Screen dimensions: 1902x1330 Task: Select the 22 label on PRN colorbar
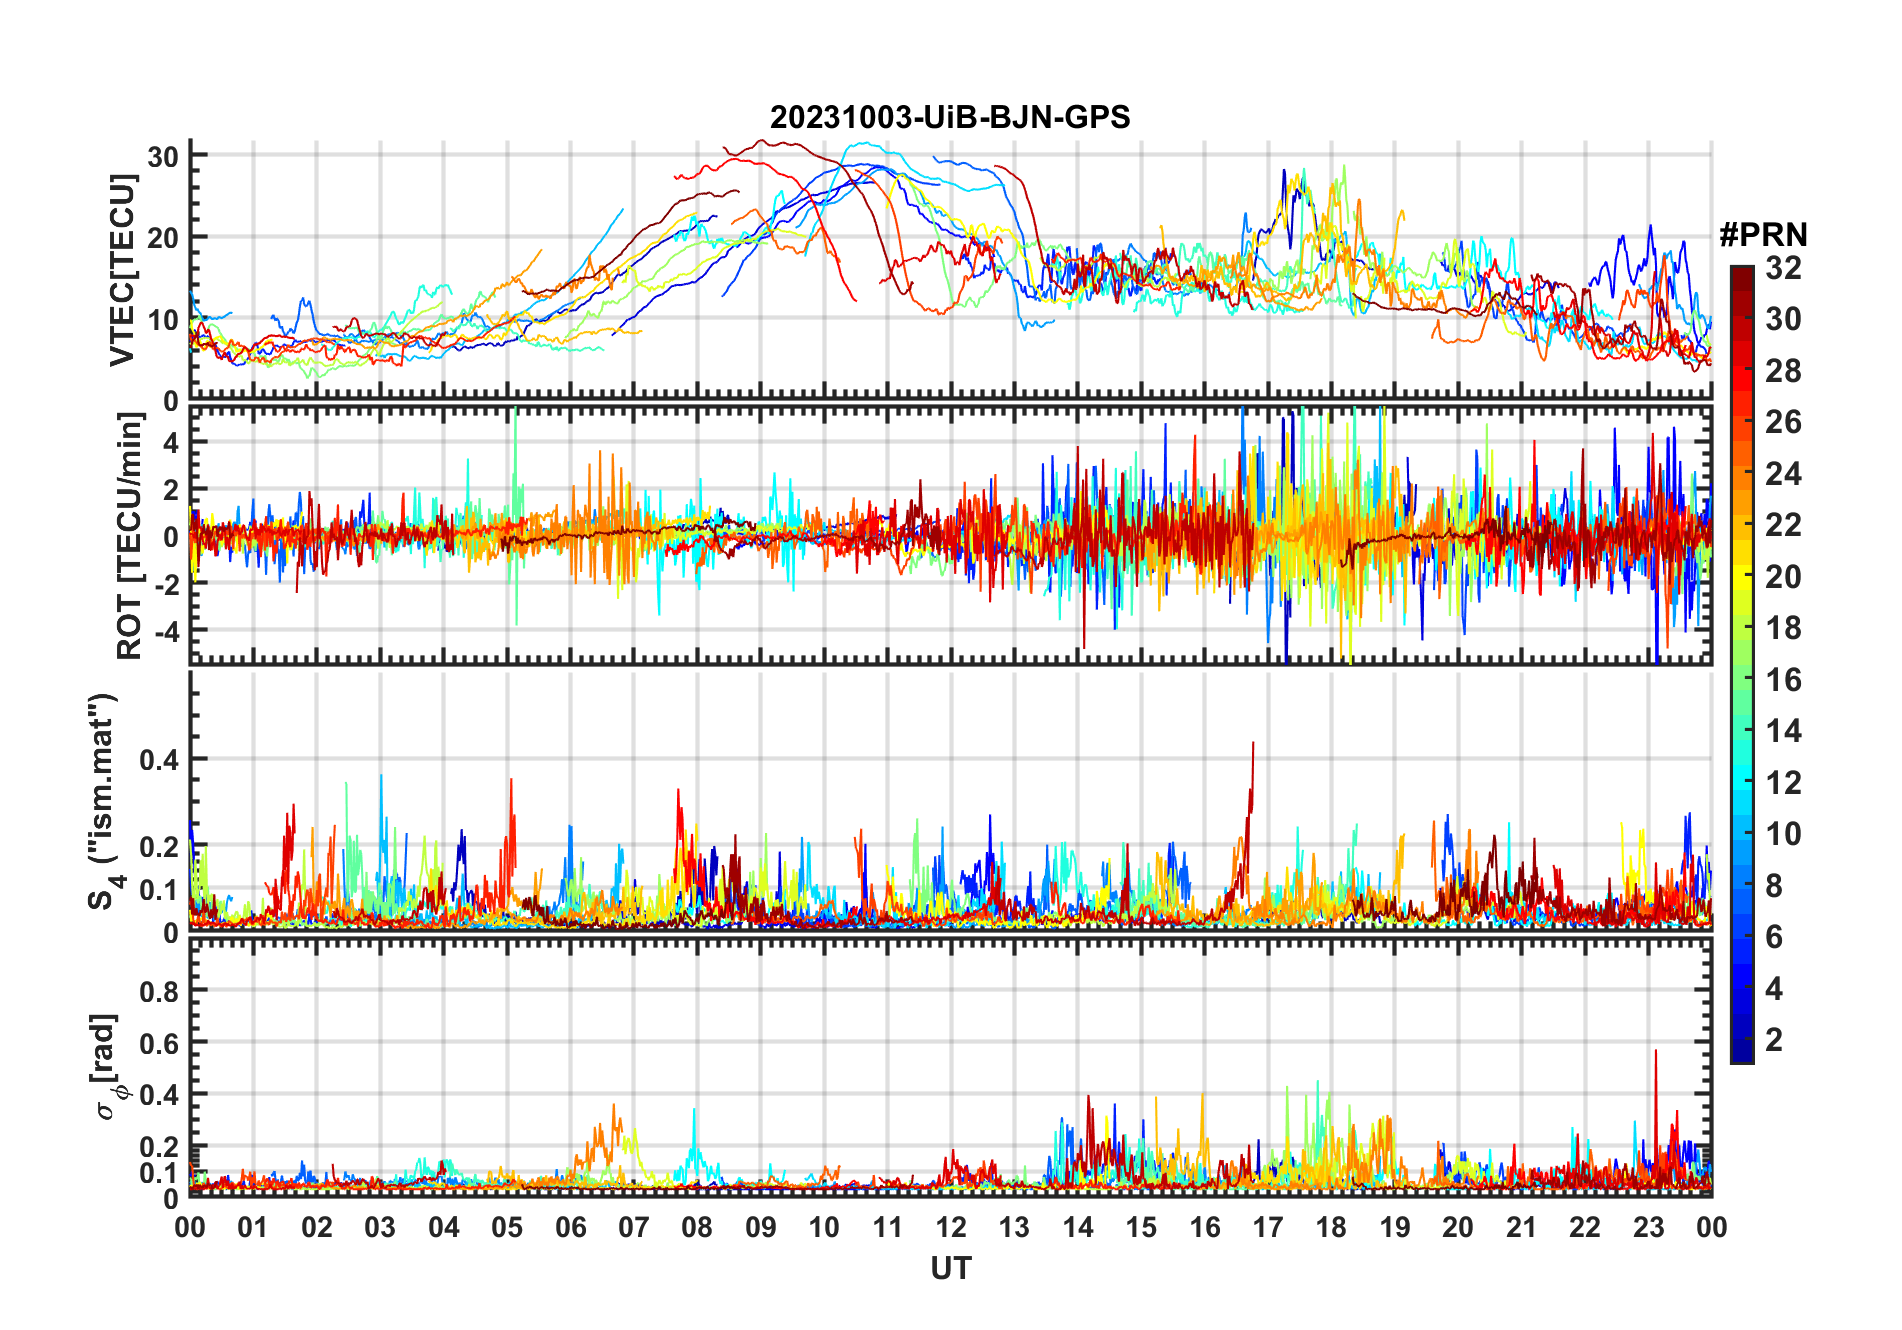pyautogui.click(x=1783, y=525)
